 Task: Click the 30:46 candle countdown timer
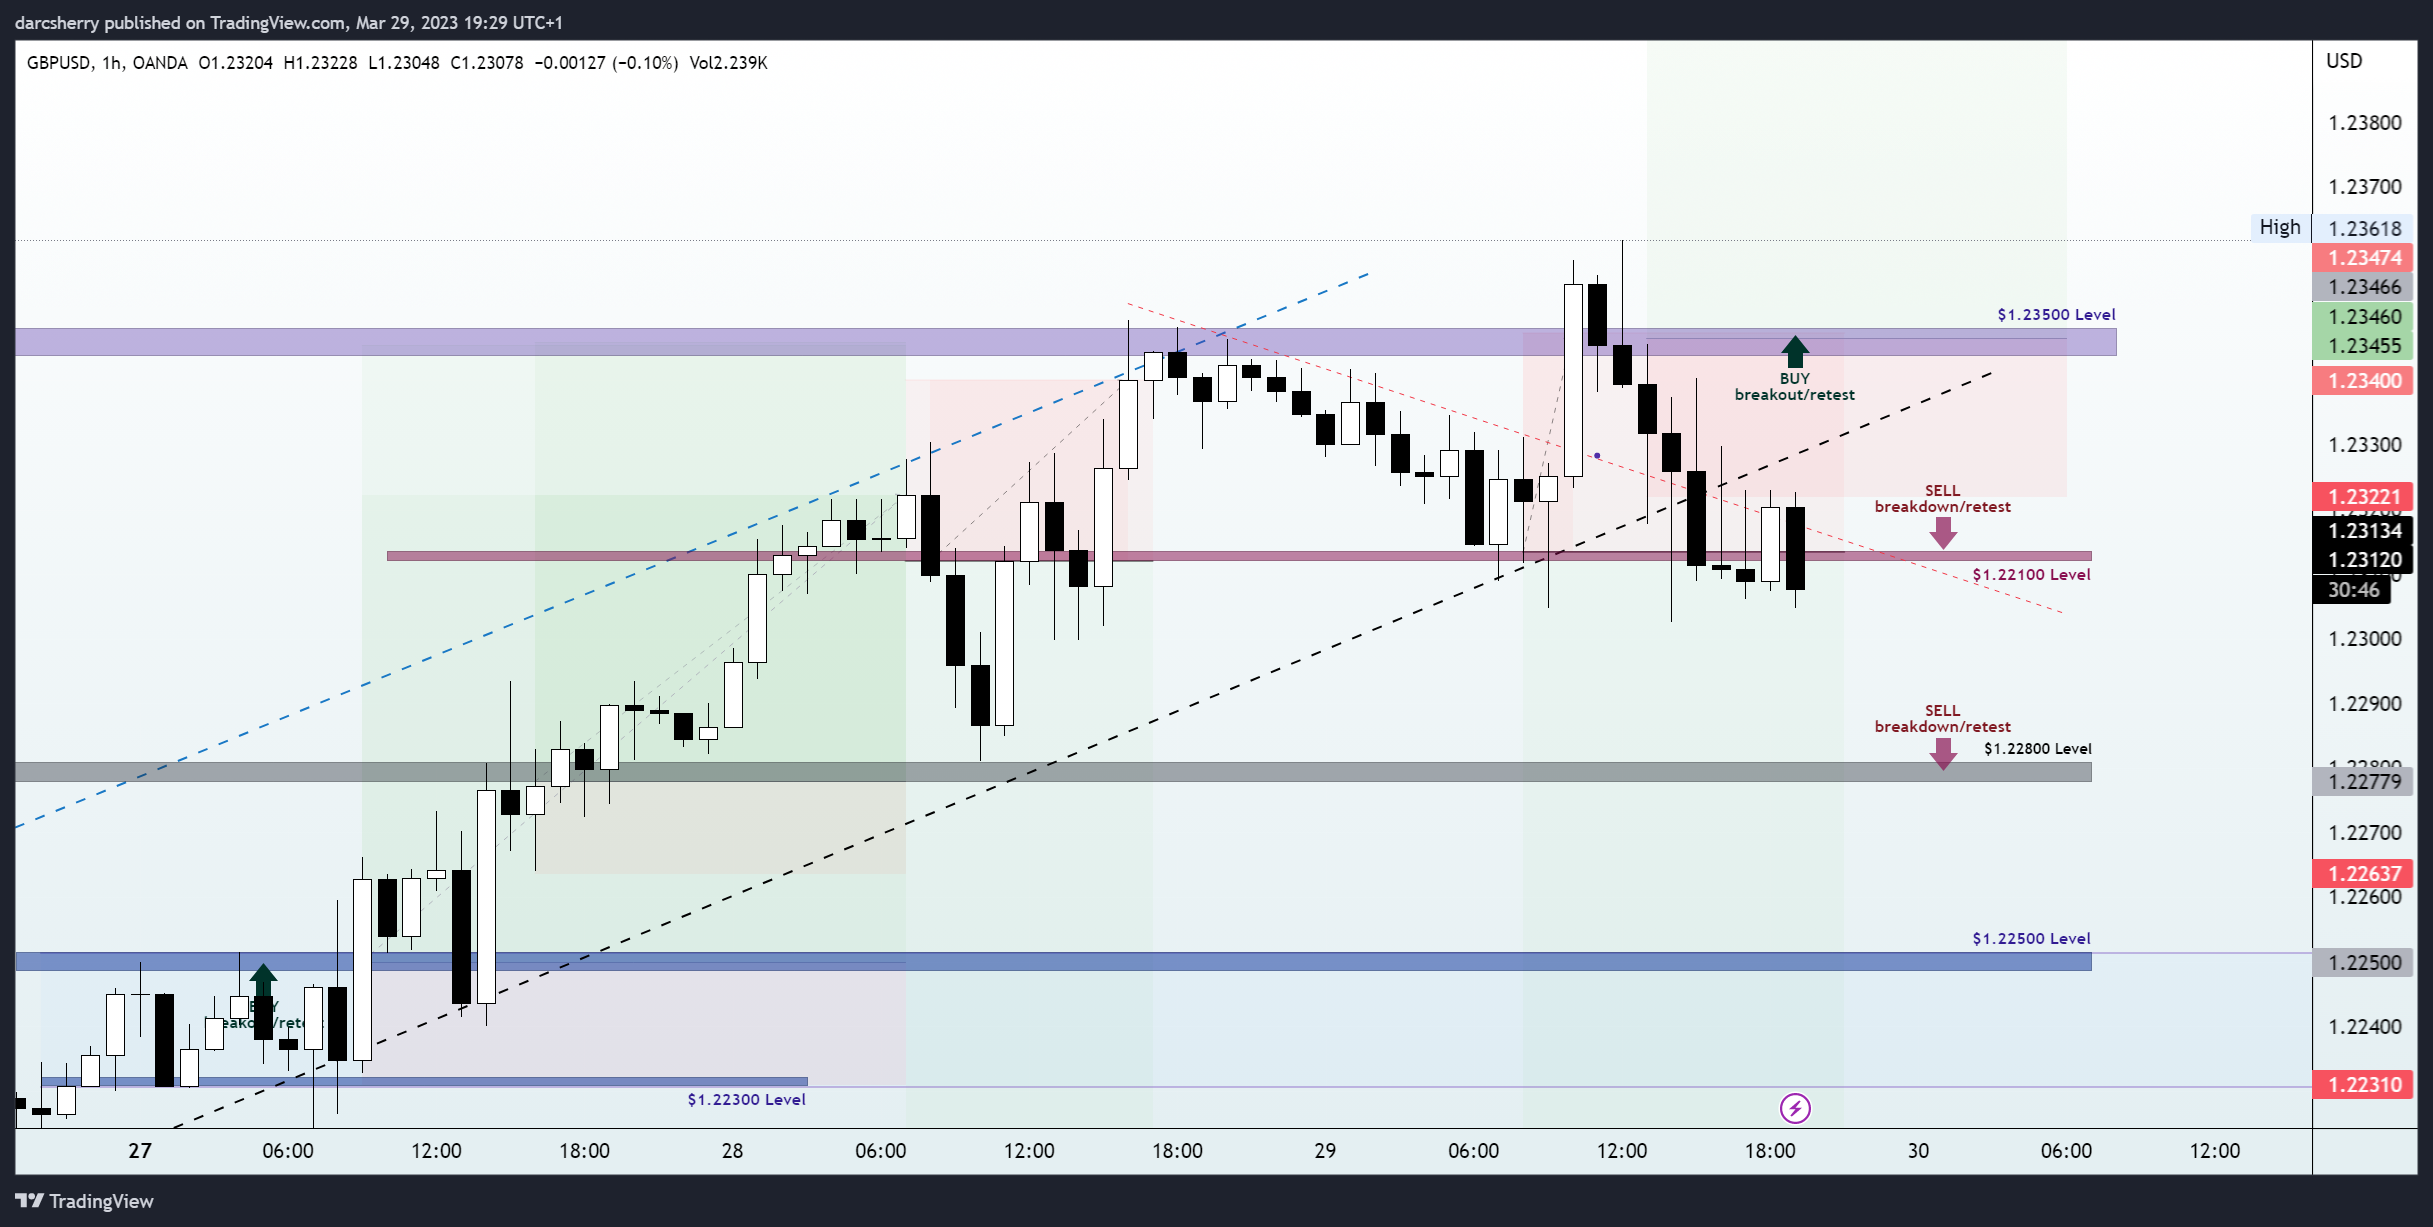pyautogui.click(x=2352, y=589)
